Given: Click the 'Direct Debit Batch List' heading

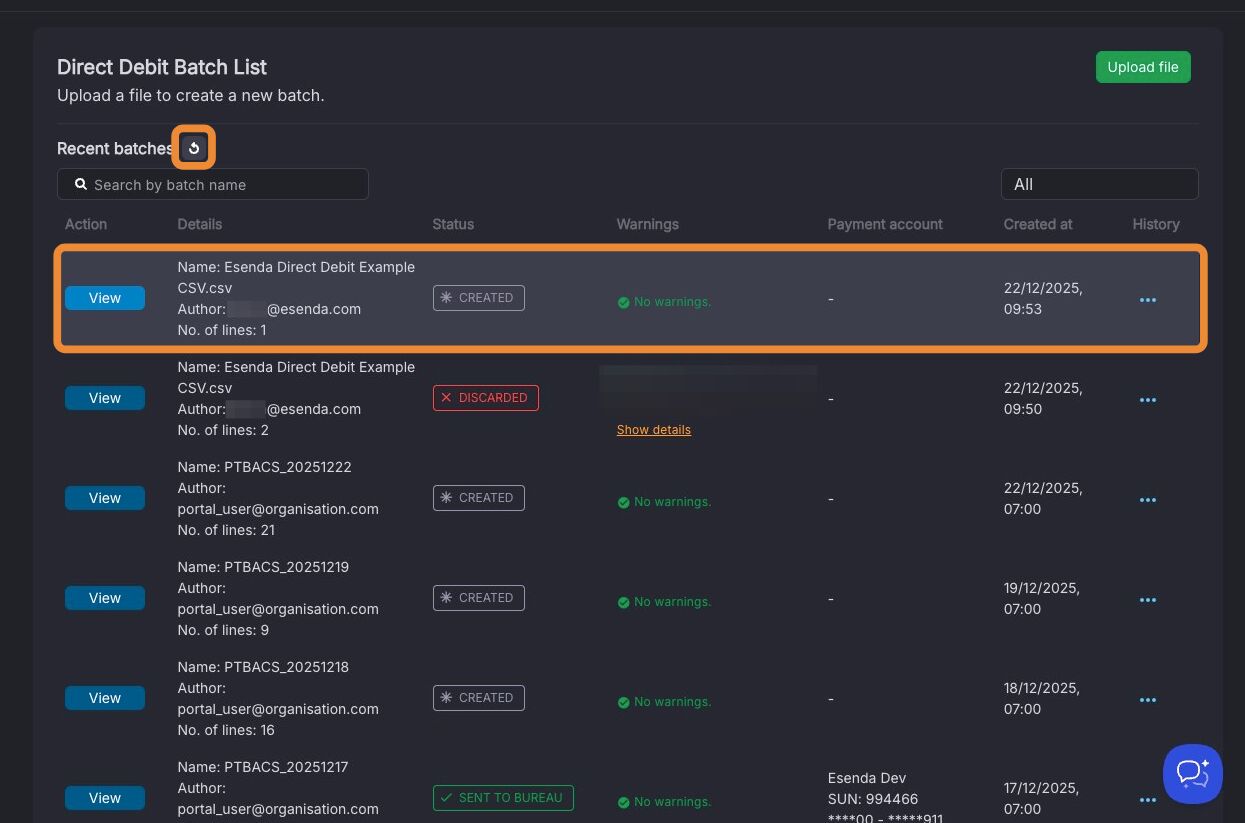Looking at the screenshot, I should (162, 67).
